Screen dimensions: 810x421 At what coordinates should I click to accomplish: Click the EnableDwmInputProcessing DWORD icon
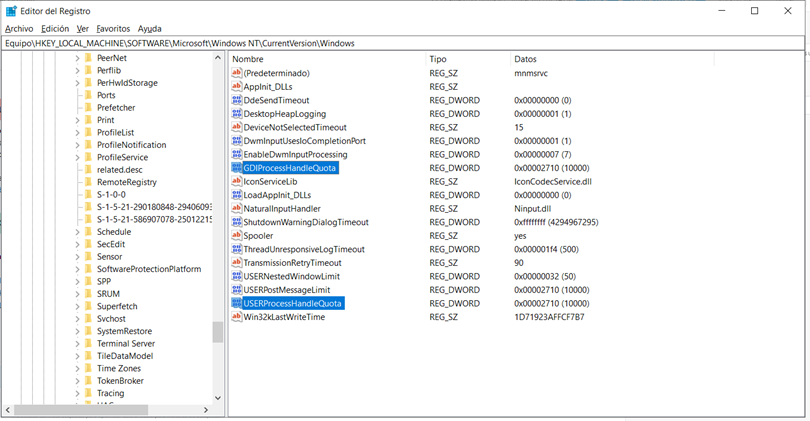point(237,154)
